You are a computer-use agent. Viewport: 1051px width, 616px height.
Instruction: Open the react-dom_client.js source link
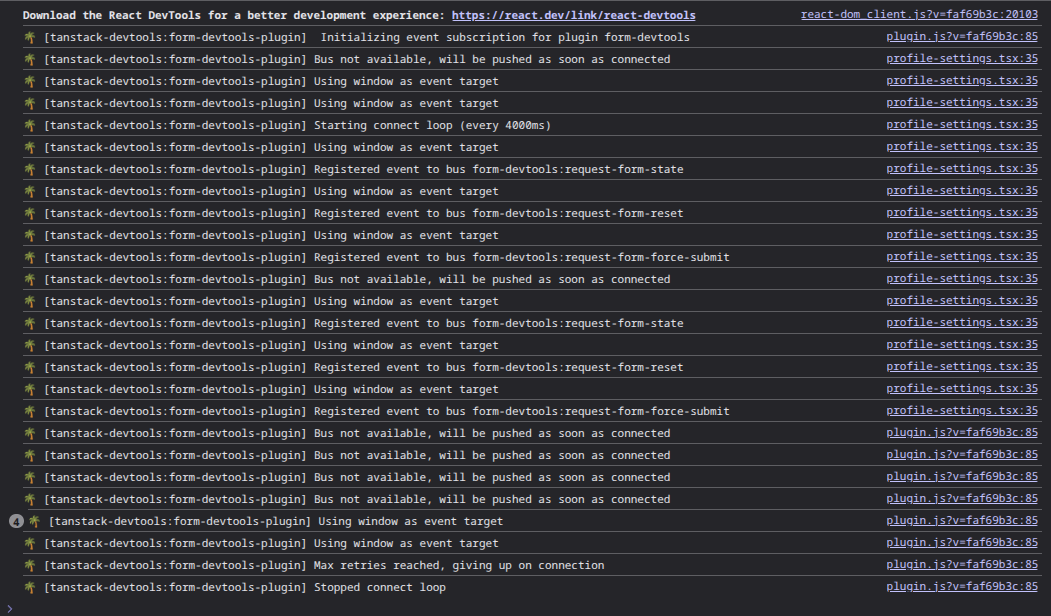coord(919,15)
